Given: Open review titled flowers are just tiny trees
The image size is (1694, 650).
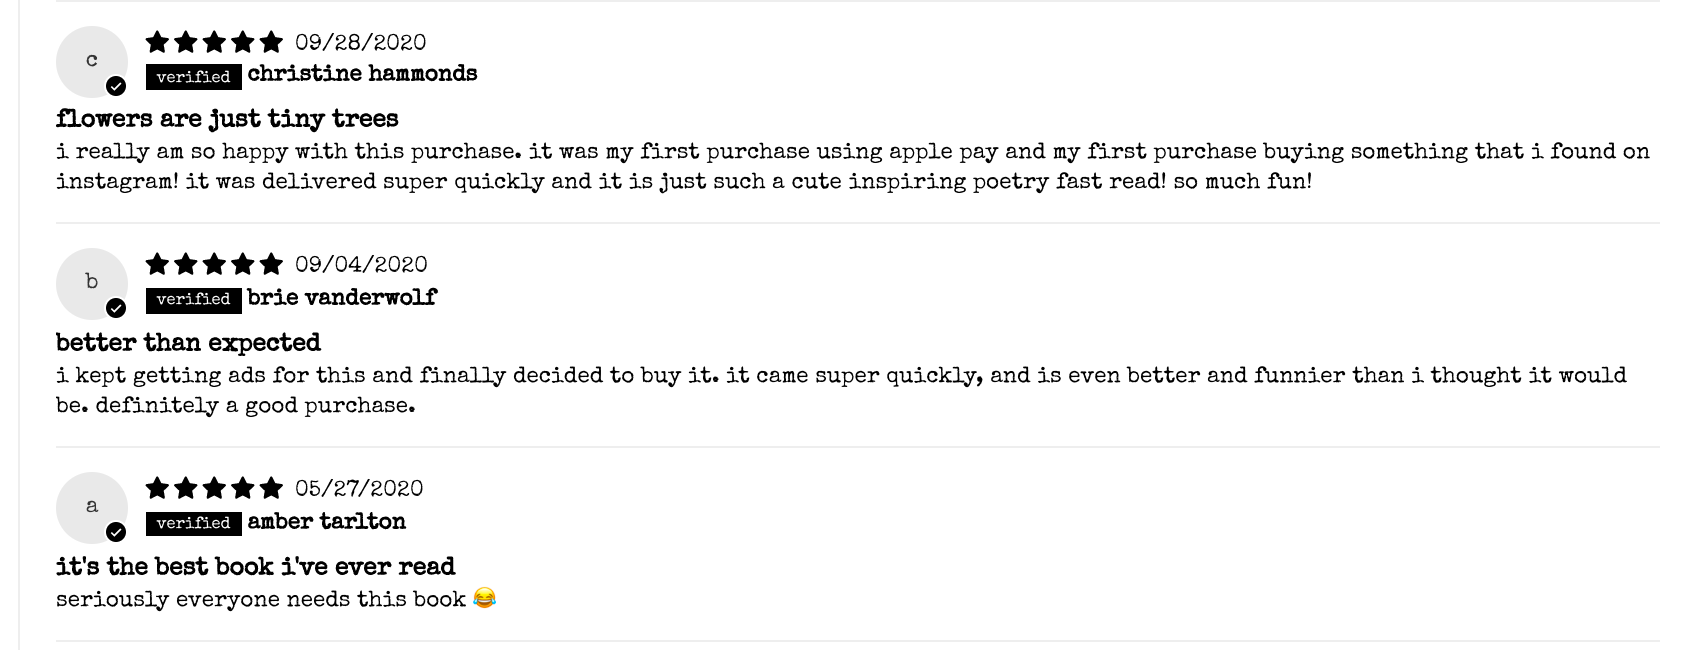Looking at the screenshot, I should (x=227, y=119).
